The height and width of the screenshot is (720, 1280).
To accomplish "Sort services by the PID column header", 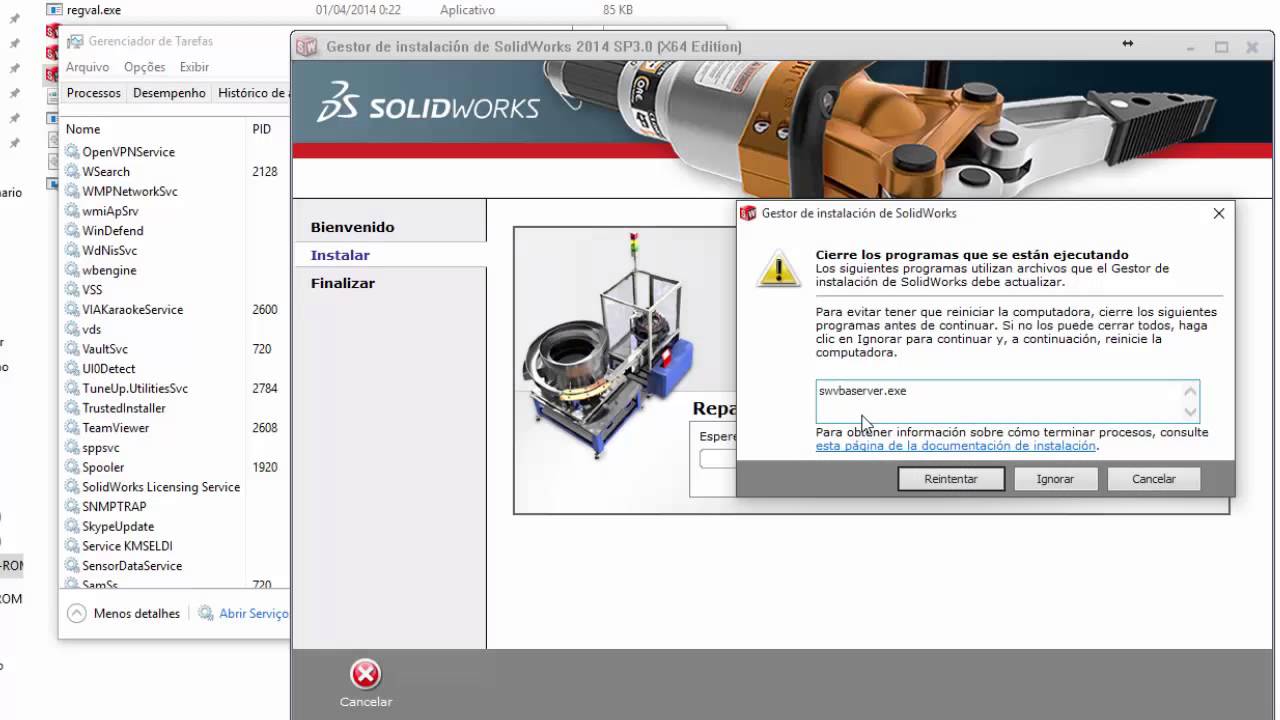I will click(x=262, y=129).
